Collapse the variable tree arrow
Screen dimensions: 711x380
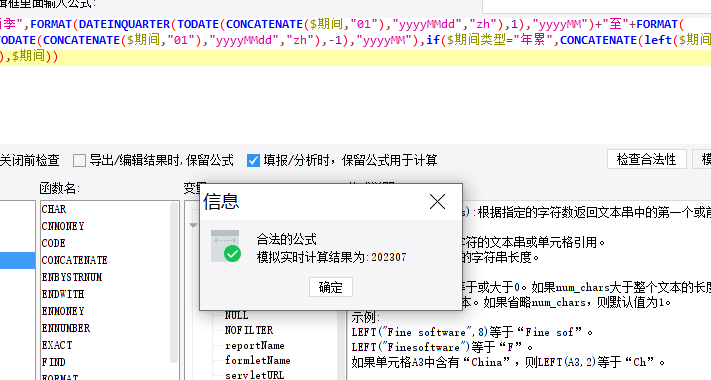click(x=193, y=225)
